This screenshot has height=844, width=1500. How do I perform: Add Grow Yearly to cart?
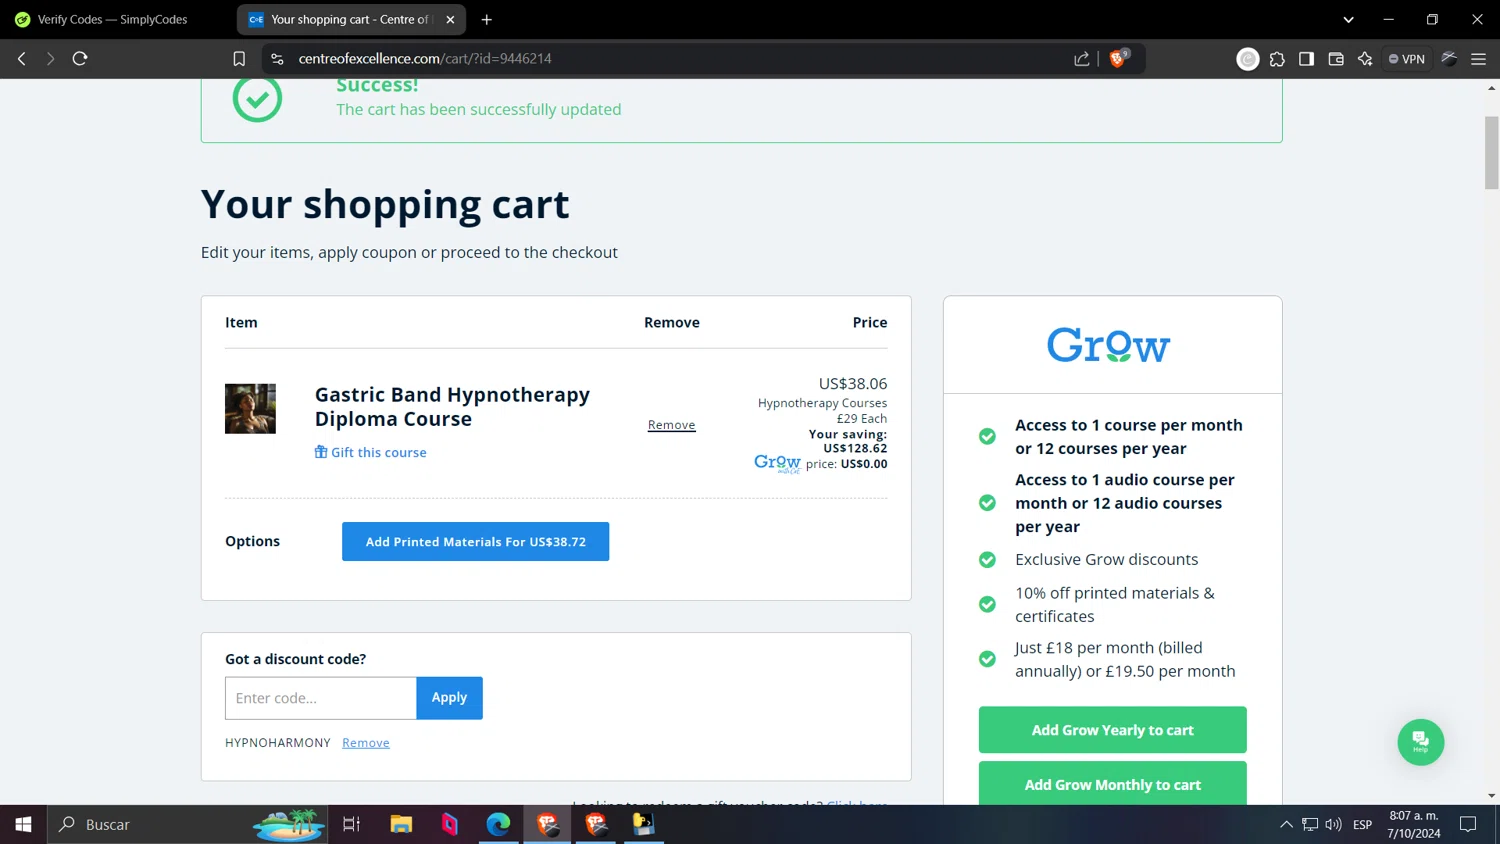1112,730
